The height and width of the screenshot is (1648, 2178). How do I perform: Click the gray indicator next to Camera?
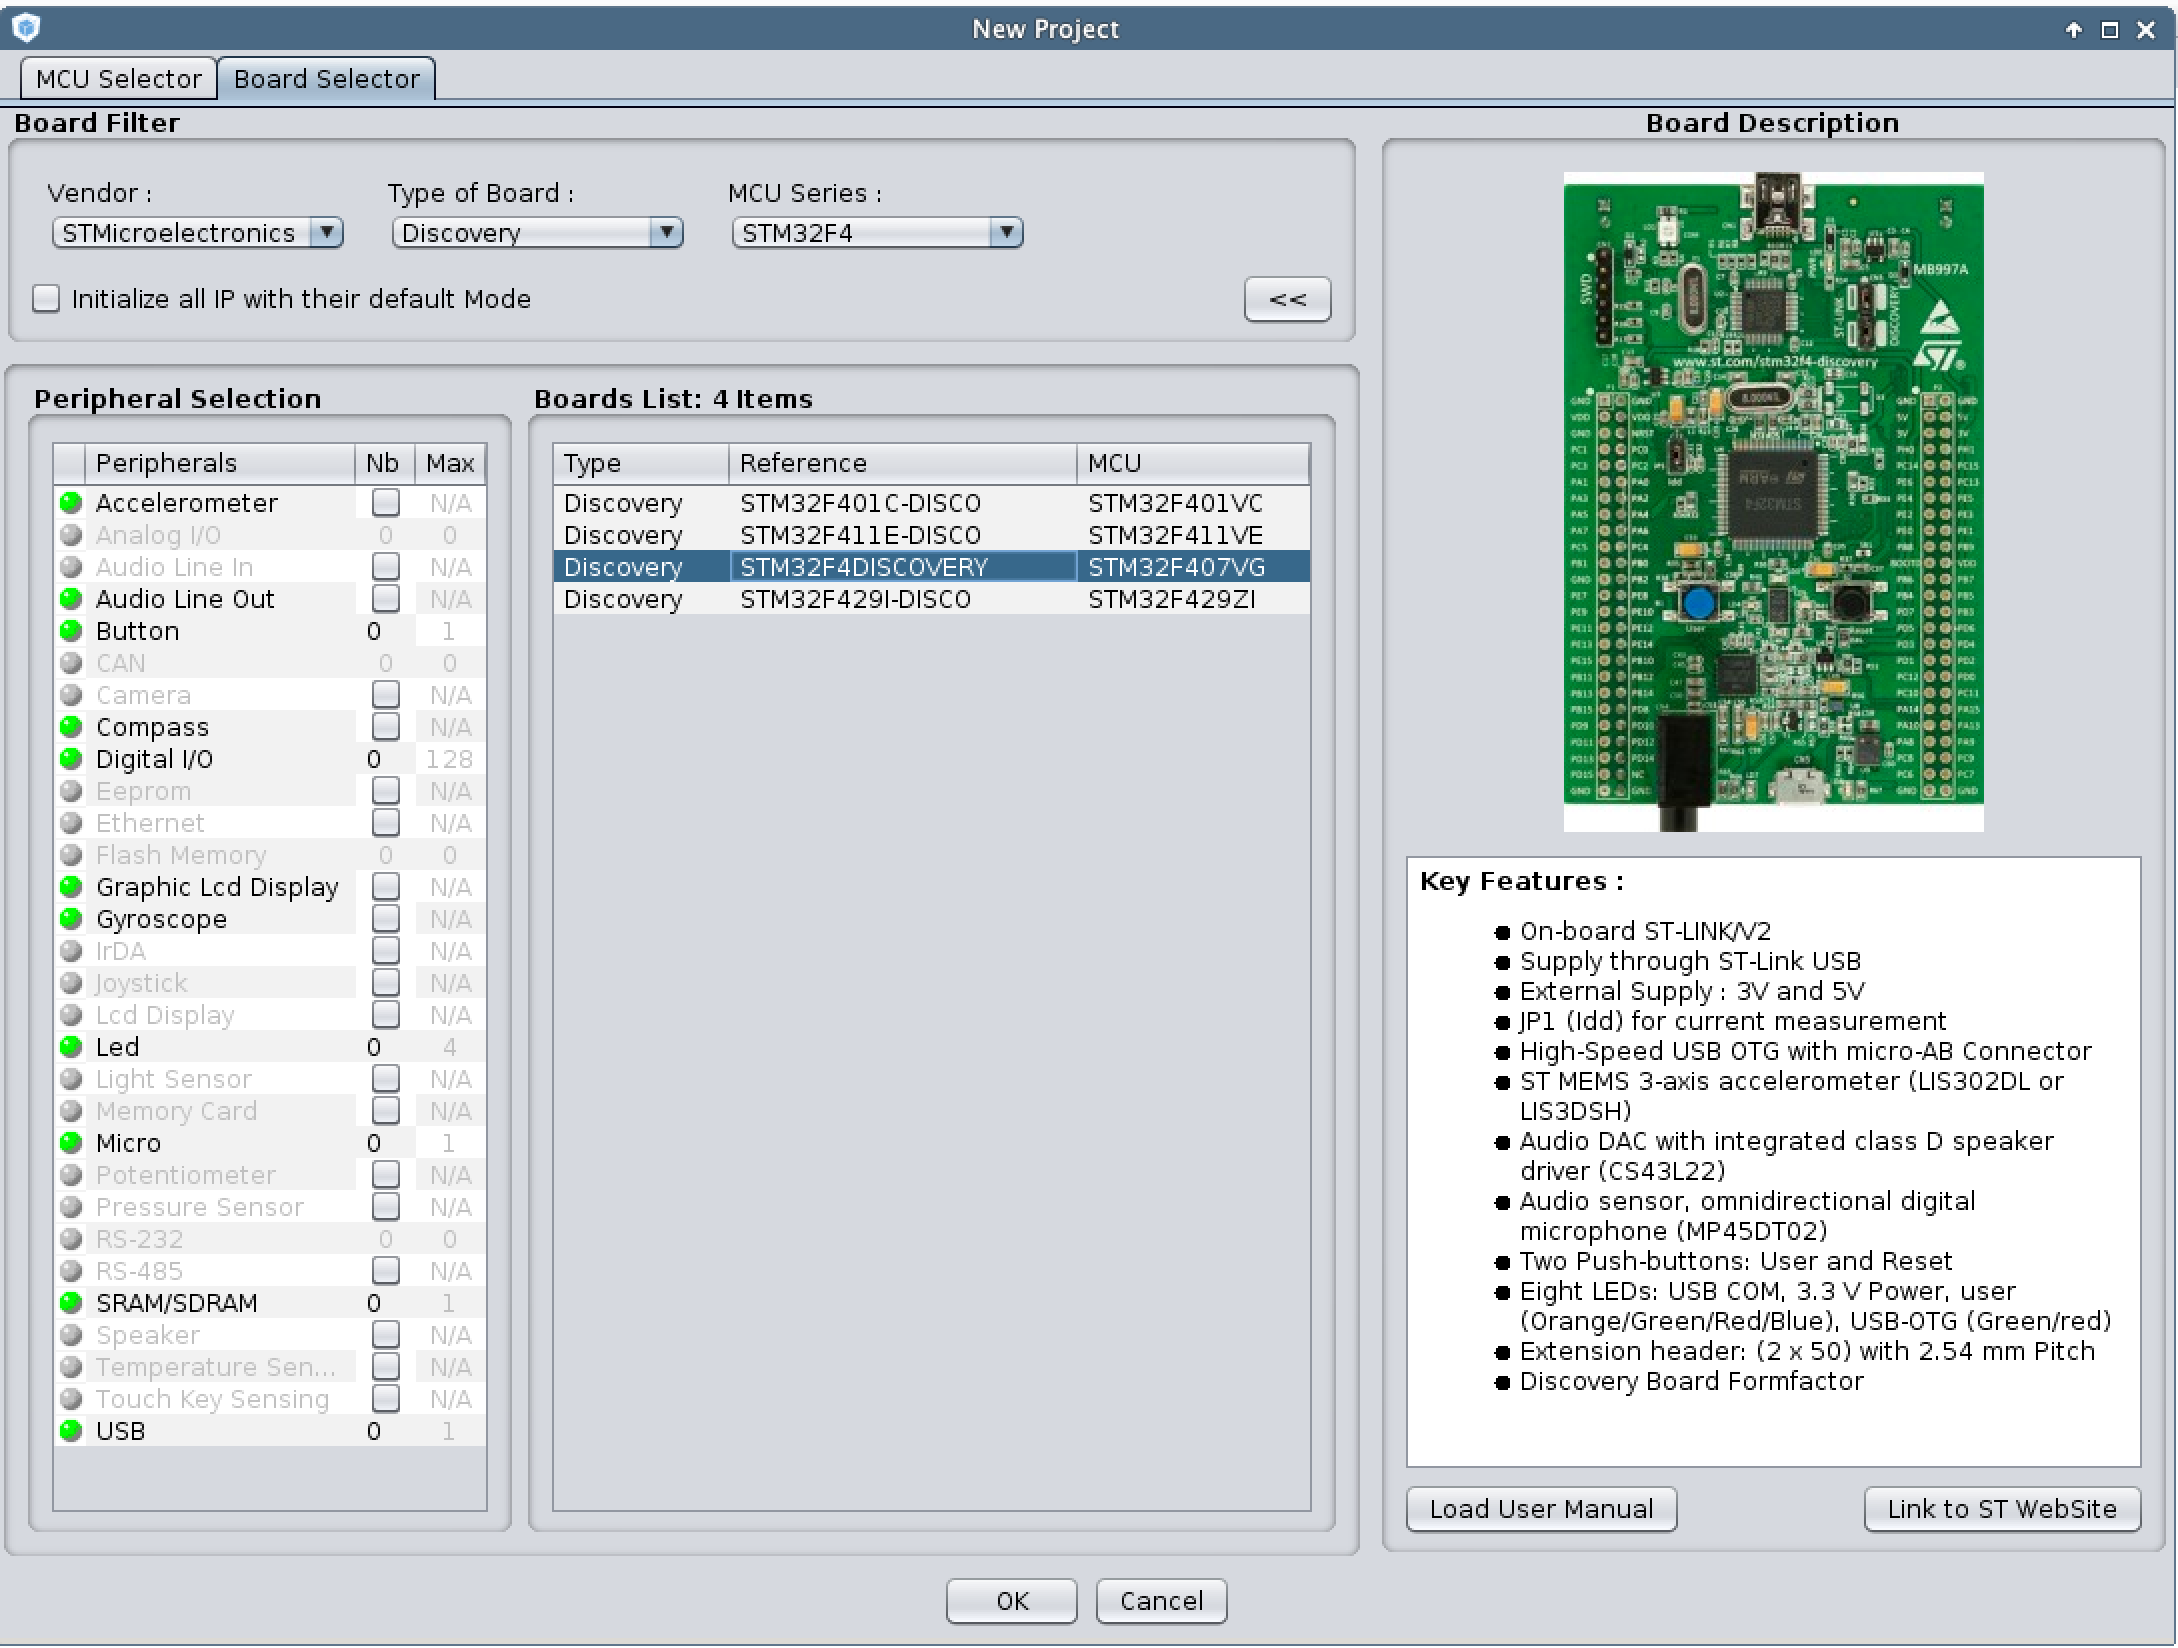coord(70,694)
